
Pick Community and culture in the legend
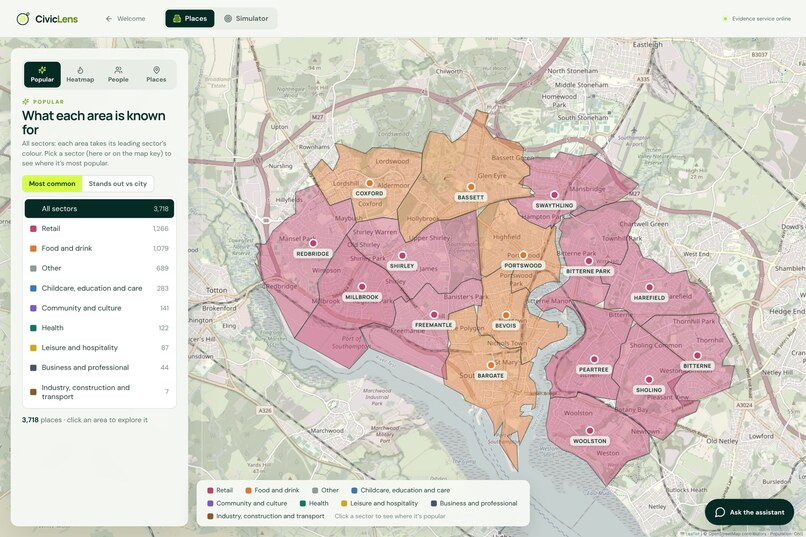coord(247,504)
